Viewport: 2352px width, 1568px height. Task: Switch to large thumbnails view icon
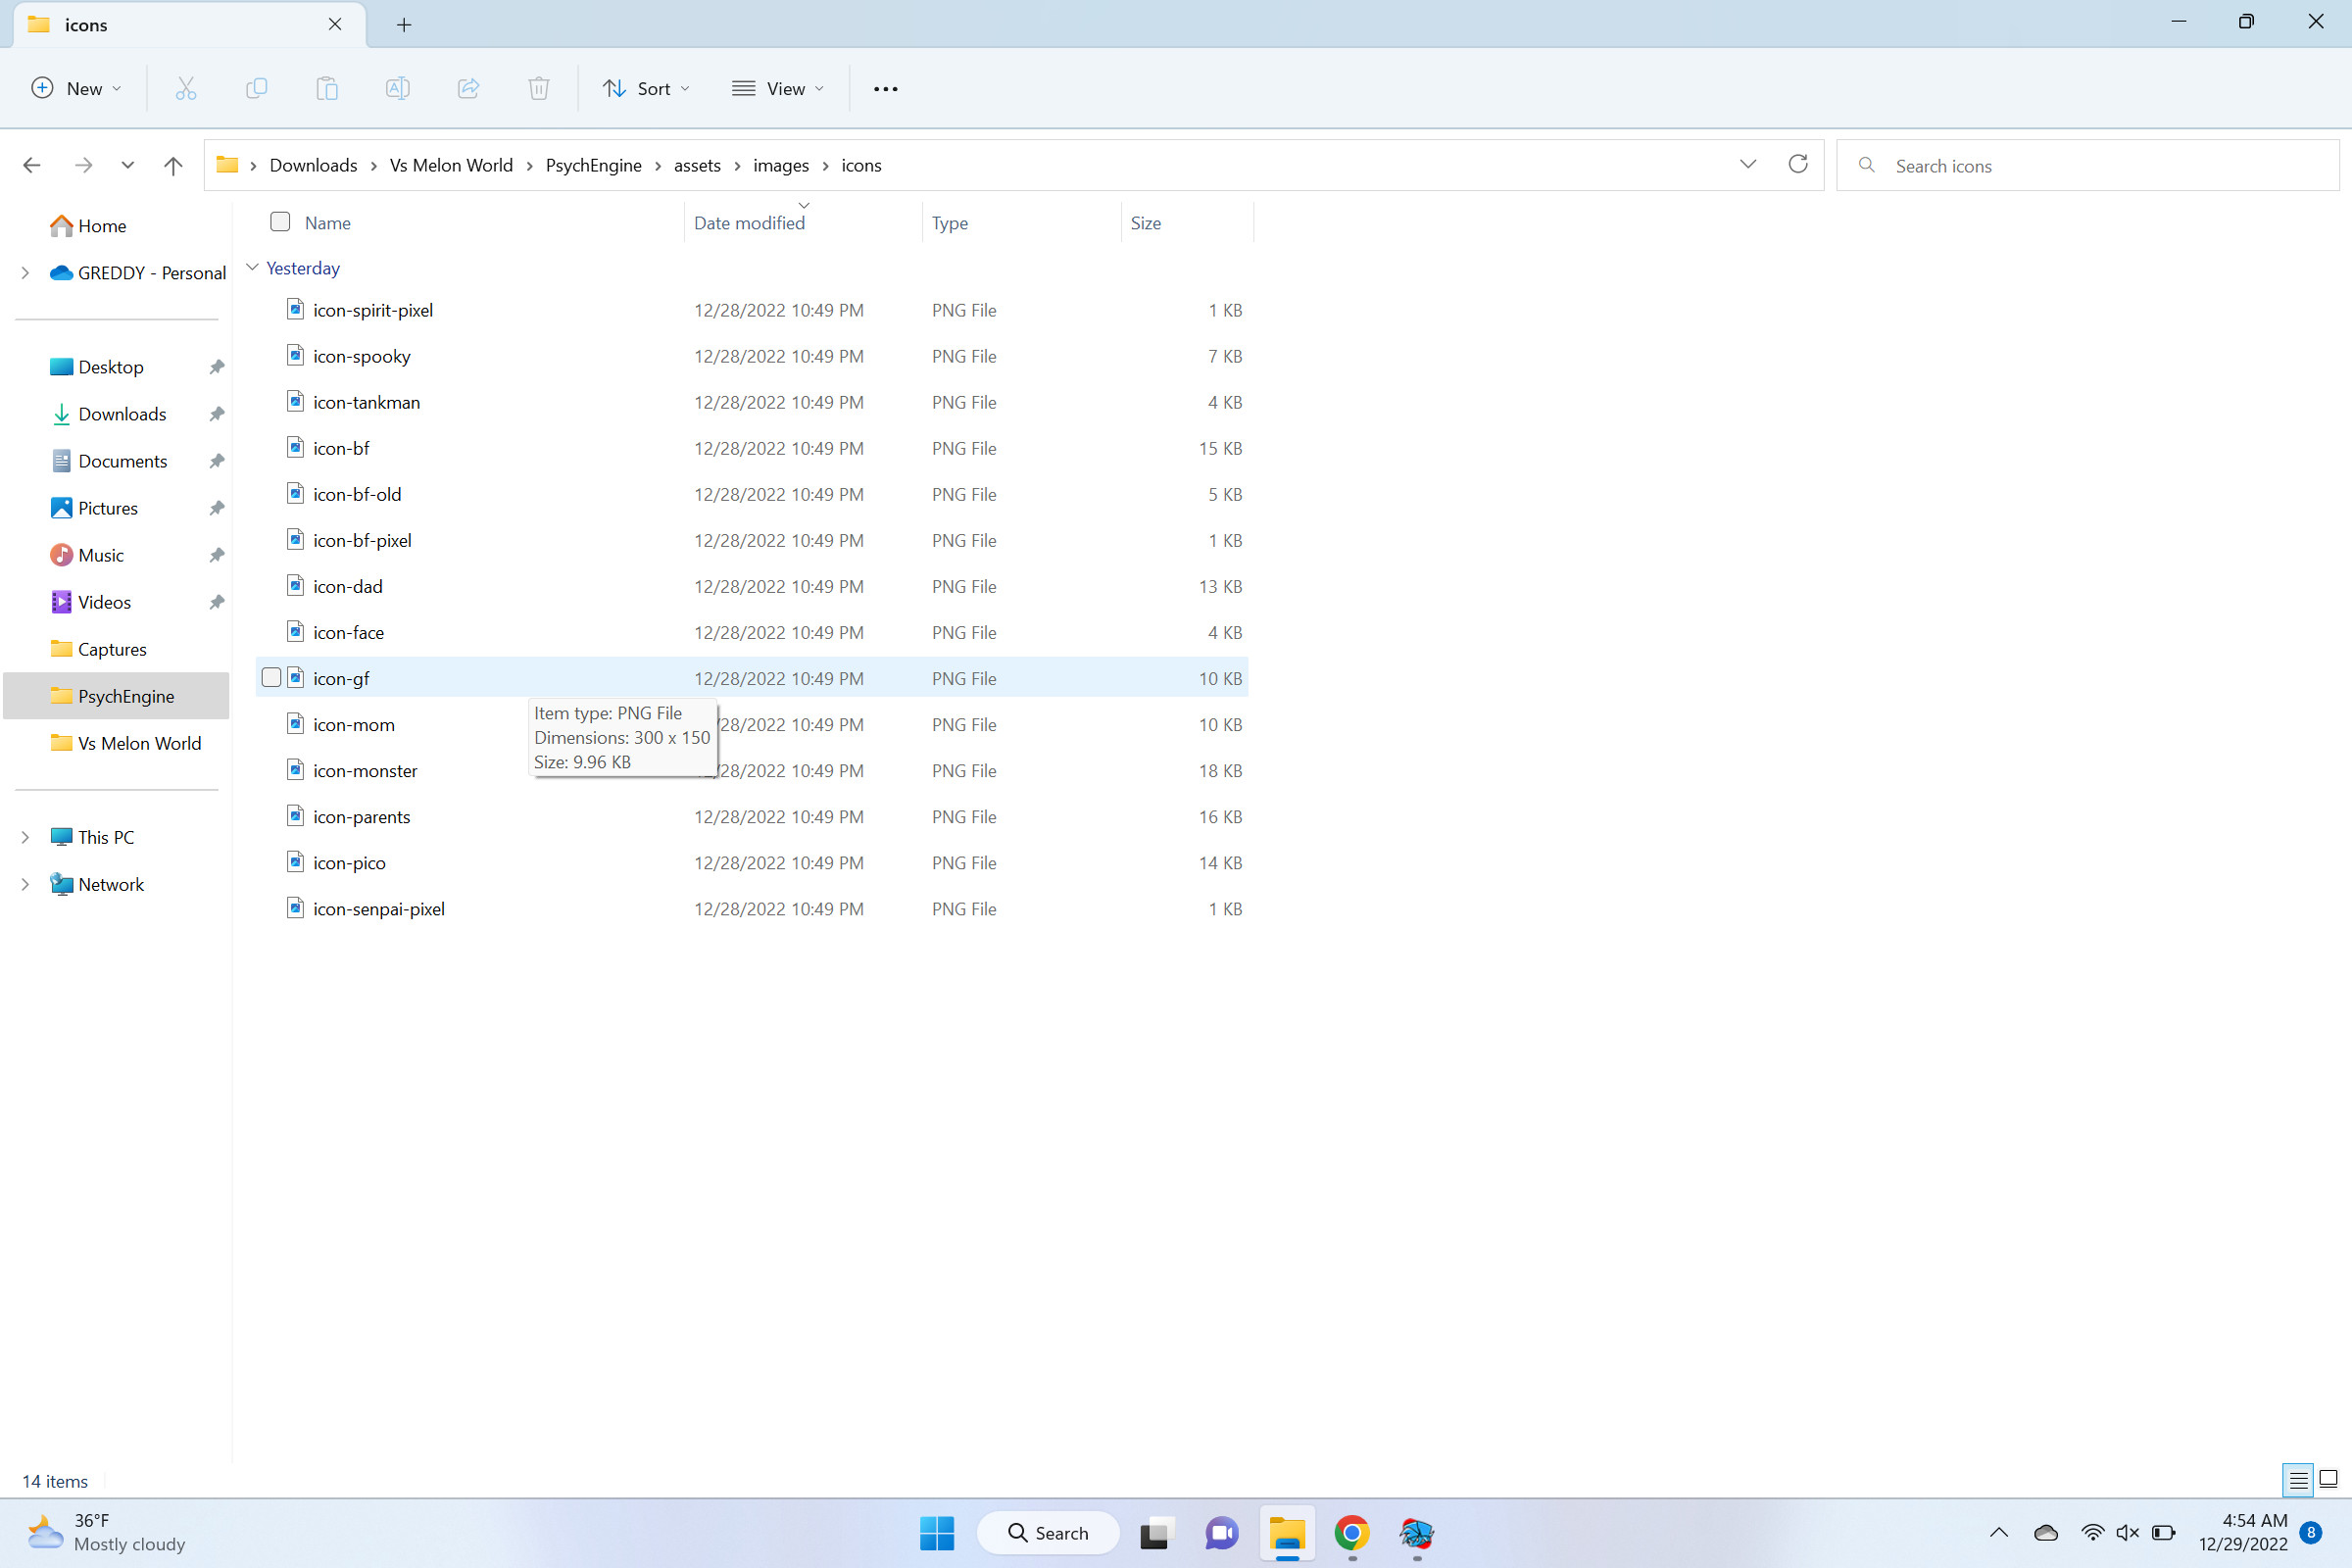click(x=2328, y=1479)
